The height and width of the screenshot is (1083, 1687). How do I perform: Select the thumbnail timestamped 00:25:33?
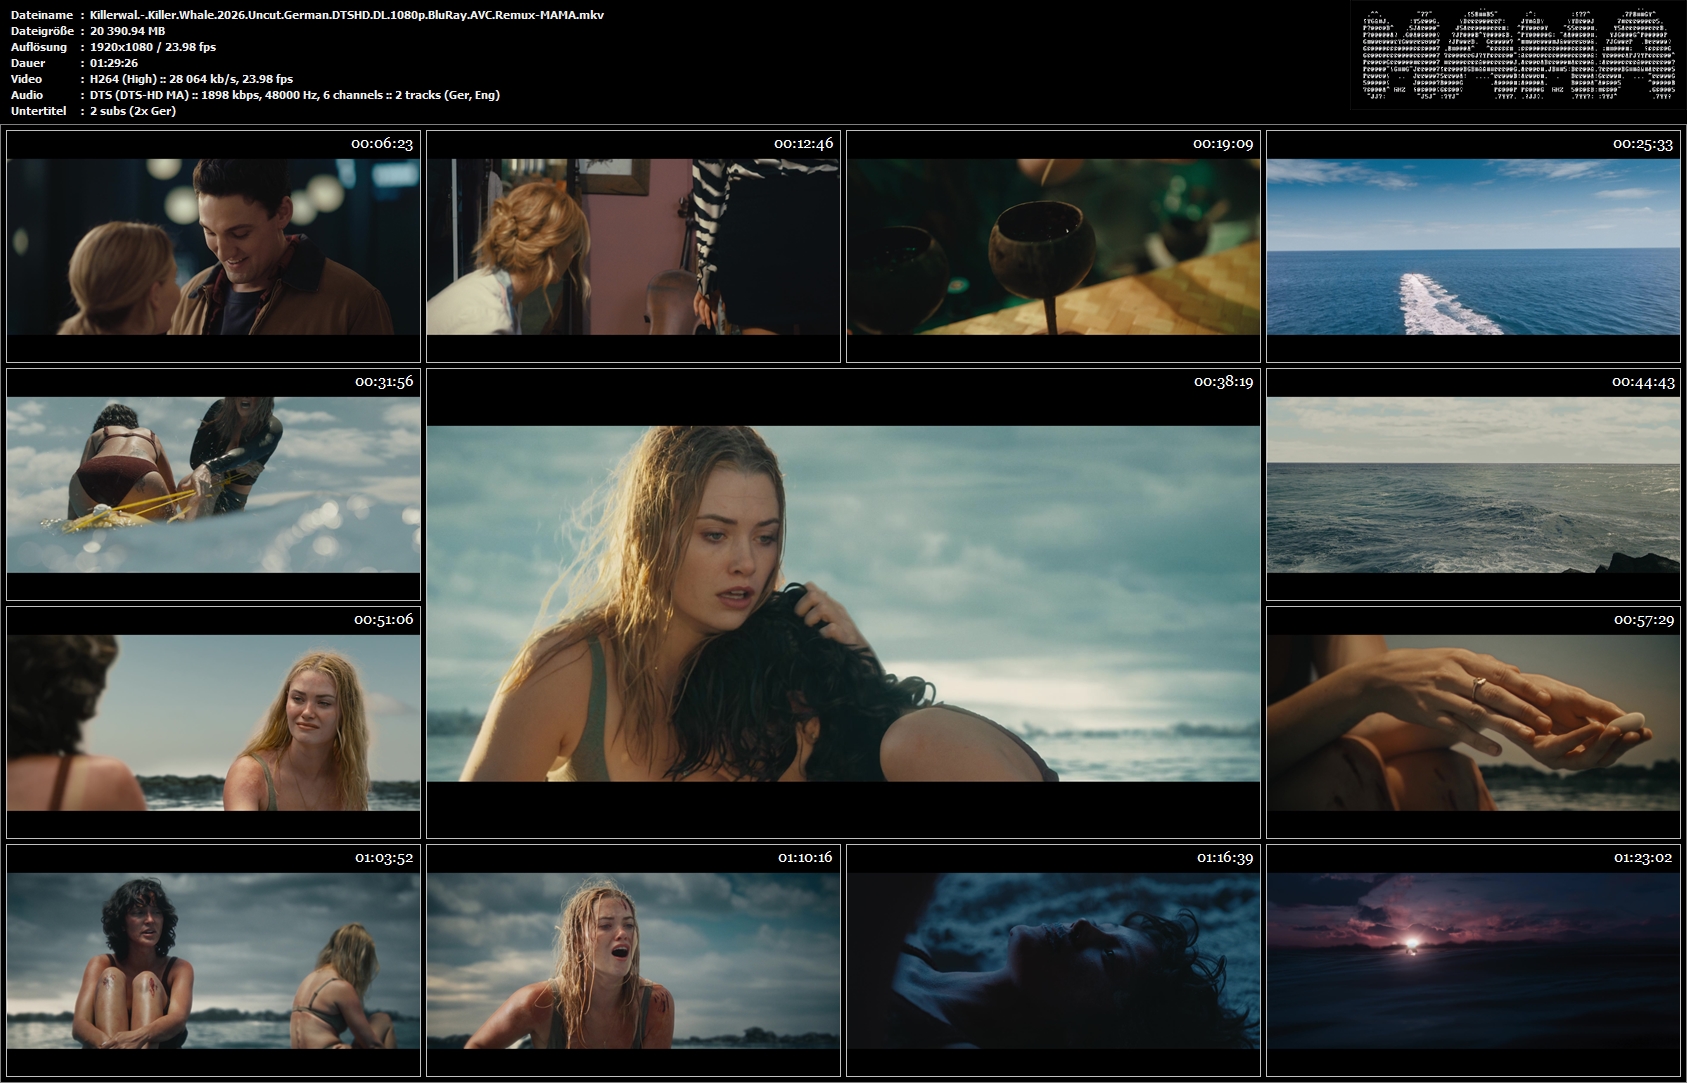tap(1473, 246)
